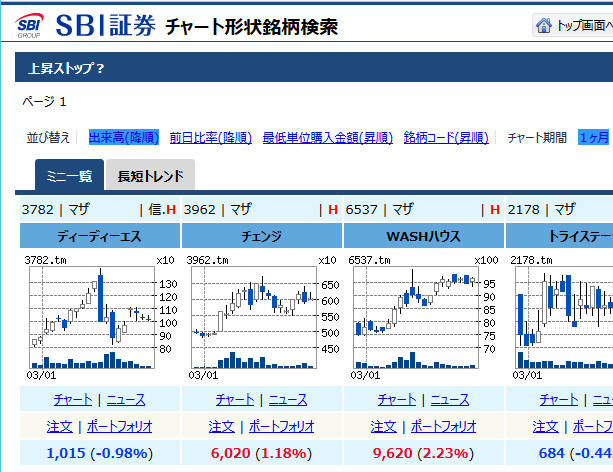Select the 1ヶ月 chart period
The image size is (613, 472).
(594, 137)
